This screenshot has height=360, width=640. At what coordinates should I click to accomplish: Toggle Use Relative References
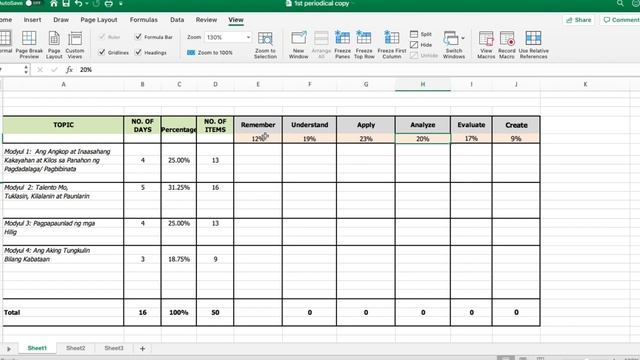(x=533, y=44)
